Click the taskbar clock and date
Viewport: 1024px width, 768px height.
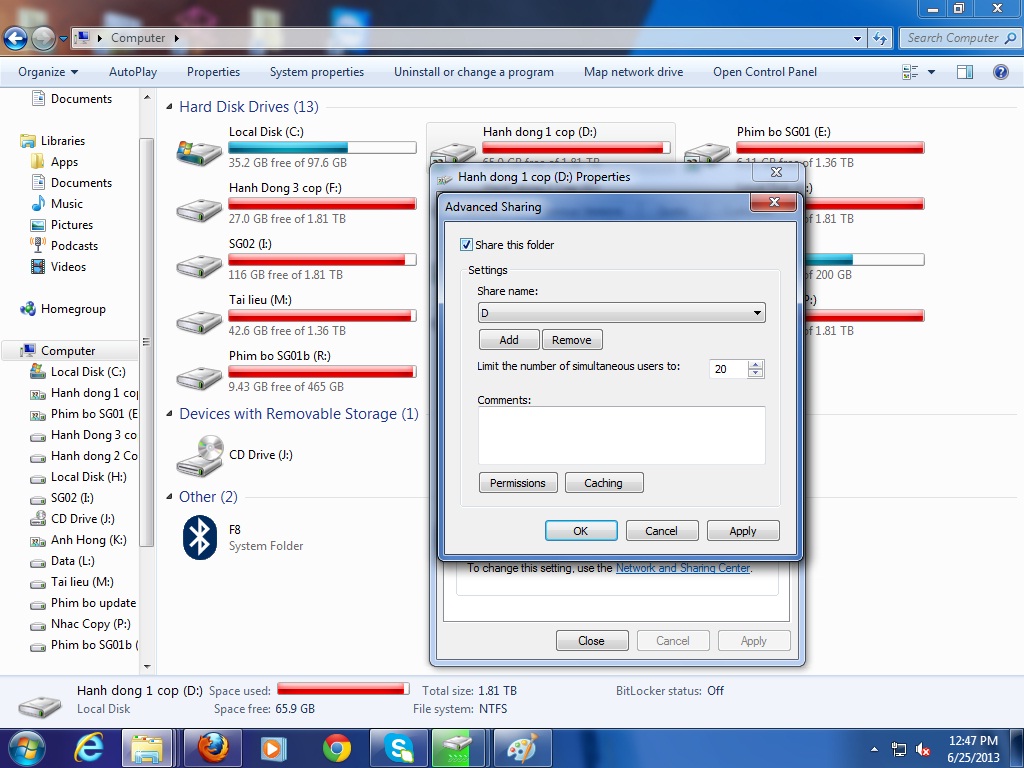point(973,749)
